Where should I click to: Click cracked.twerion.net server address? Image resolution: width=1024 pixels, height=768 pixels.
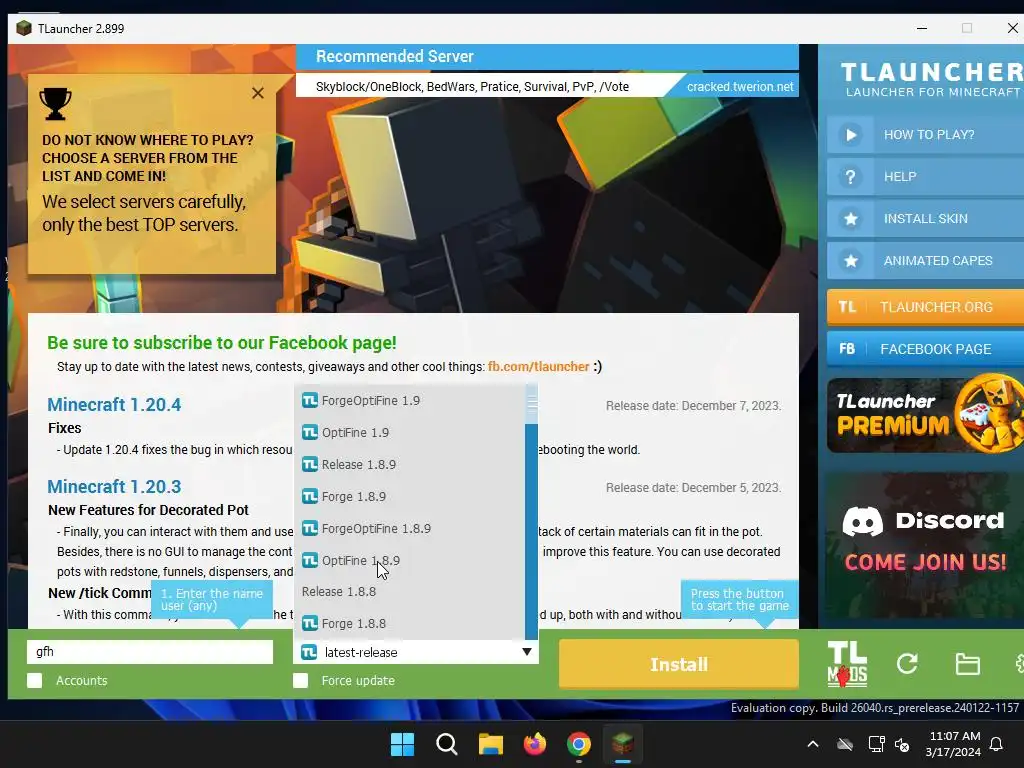pyautogui.click(x=740, y=86)
